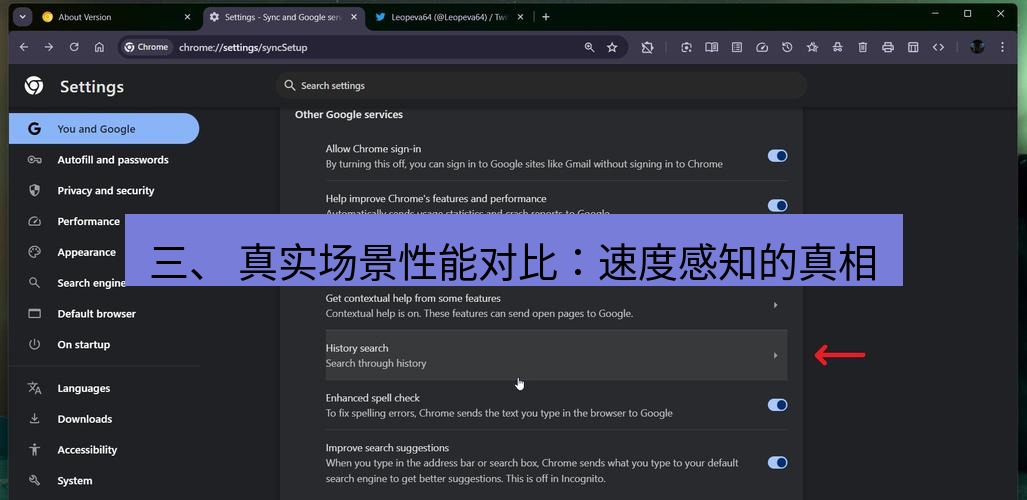Screen dimensions: 1027x500
Task: Toggle Improve search suggestions off
Action: point(777,463)
